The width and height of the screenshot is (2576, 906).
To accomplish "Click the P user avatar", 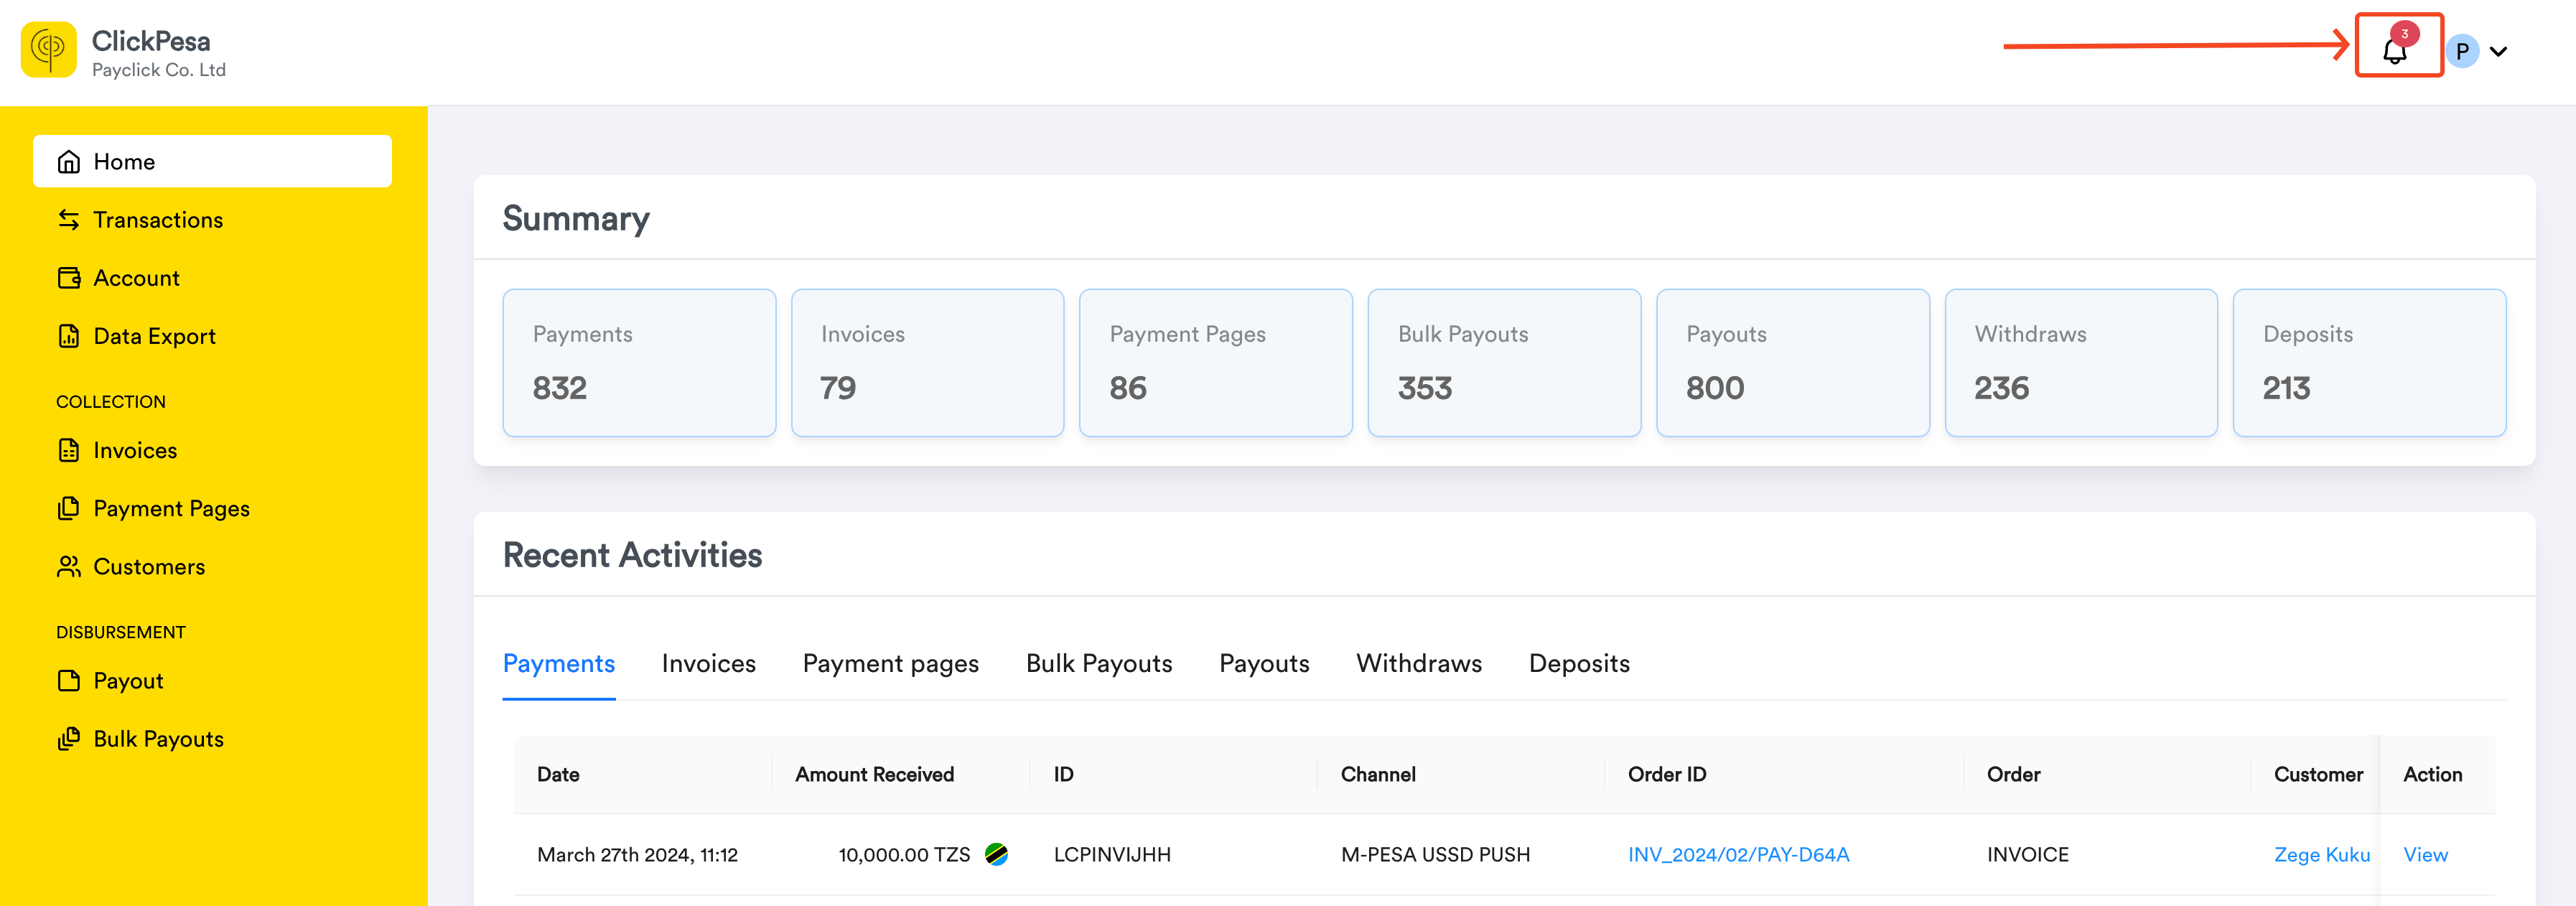I will pos(2462,51).
